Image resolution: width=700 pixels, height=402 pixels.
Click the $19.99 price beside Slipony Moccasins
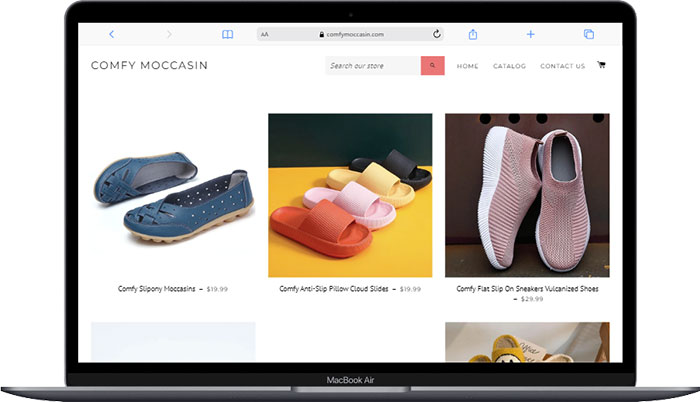217,289
